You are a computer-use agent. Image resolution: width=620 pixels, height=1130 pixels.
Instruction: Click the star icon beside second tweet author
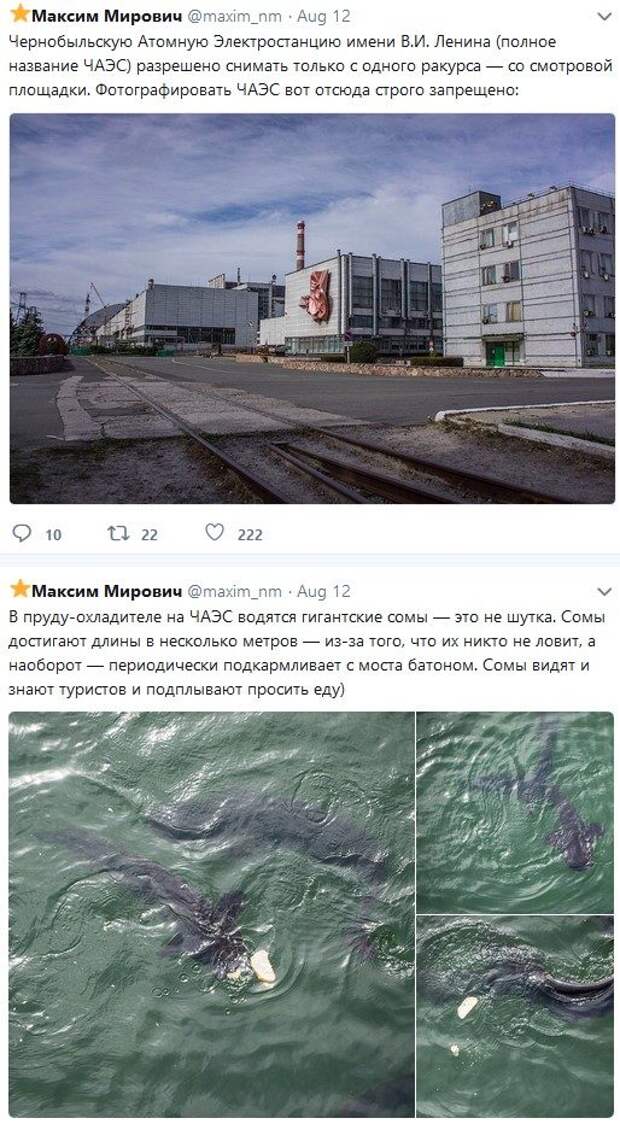click(x=19, y=590)
